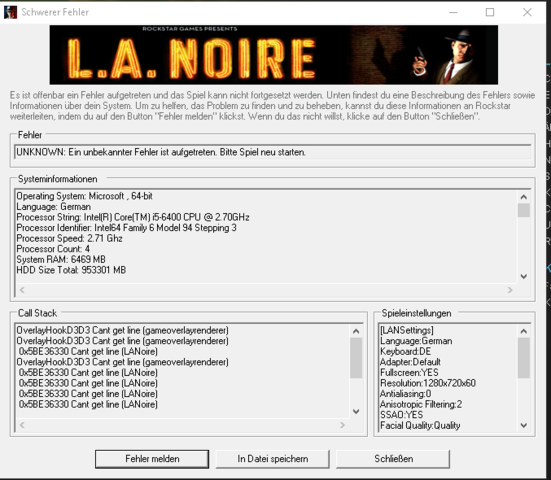
Task: Click the Schließen button
Action: (x=393, y=459)
